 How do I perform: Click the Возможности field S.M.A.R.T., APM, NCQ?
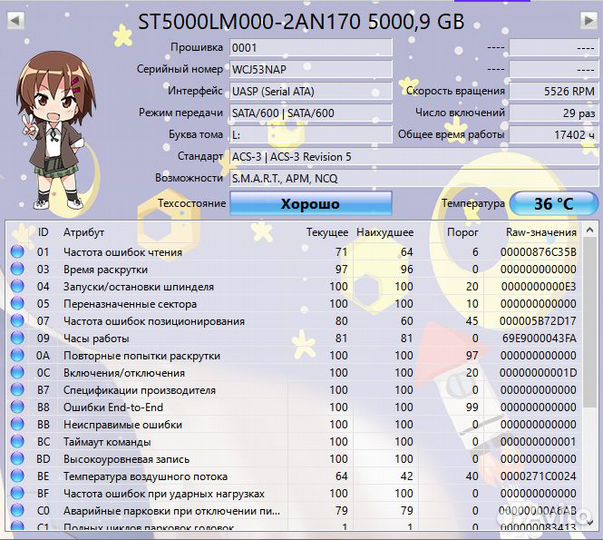pyautogui.click(x=414, y=178)
